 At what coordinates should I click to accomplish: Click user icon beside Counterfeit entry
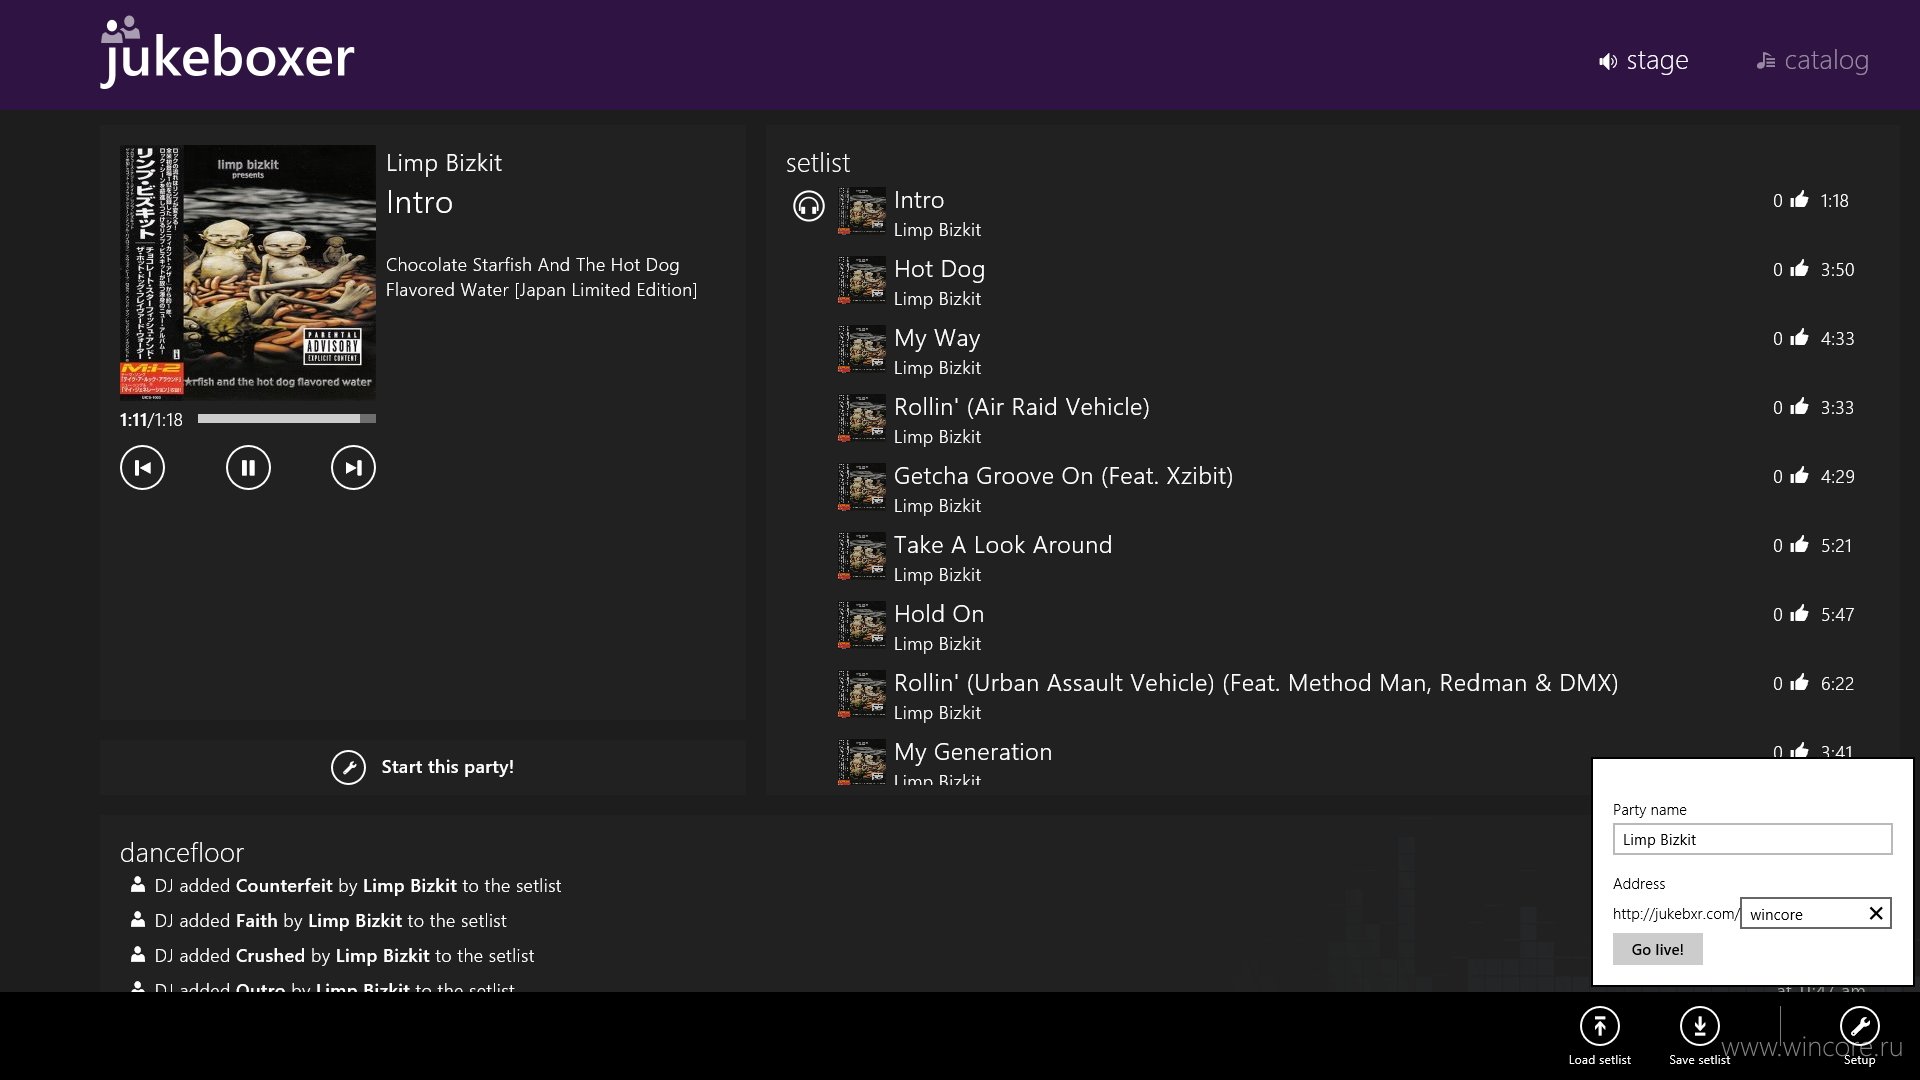tap(138, 884)
